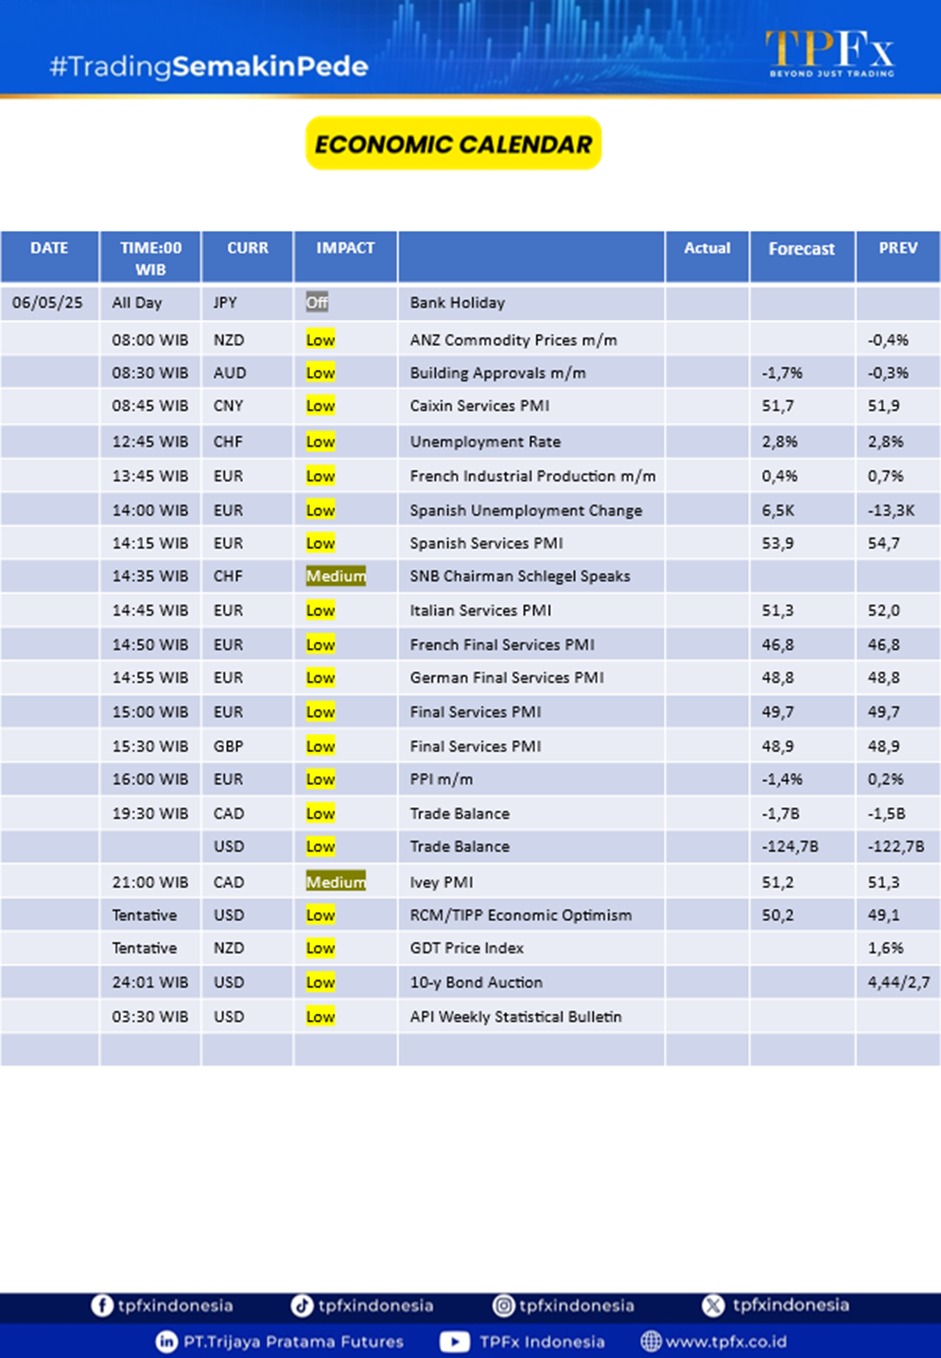Click Italian Services PMI event
This screenshot has height=1358, width=941.
point(480,610)
